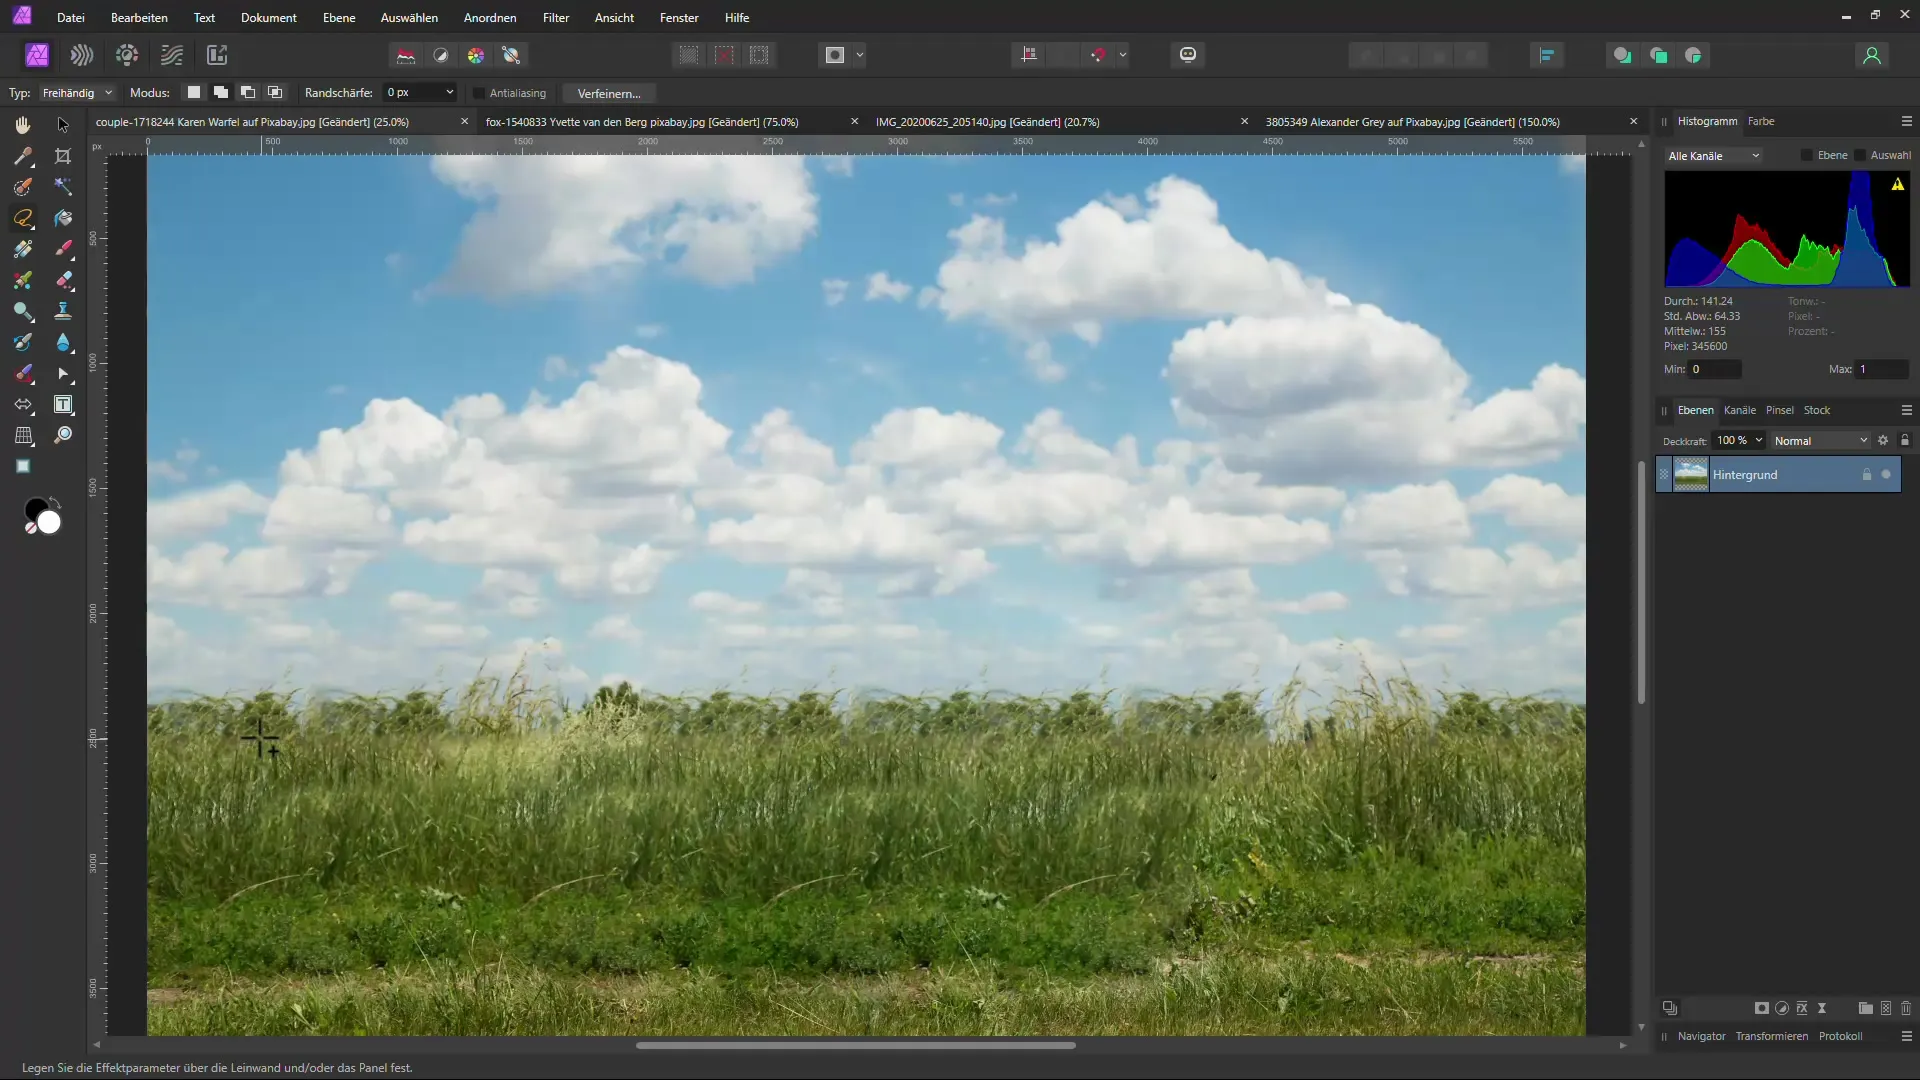Switch to the Export Persona

click(x=217, y=55)
